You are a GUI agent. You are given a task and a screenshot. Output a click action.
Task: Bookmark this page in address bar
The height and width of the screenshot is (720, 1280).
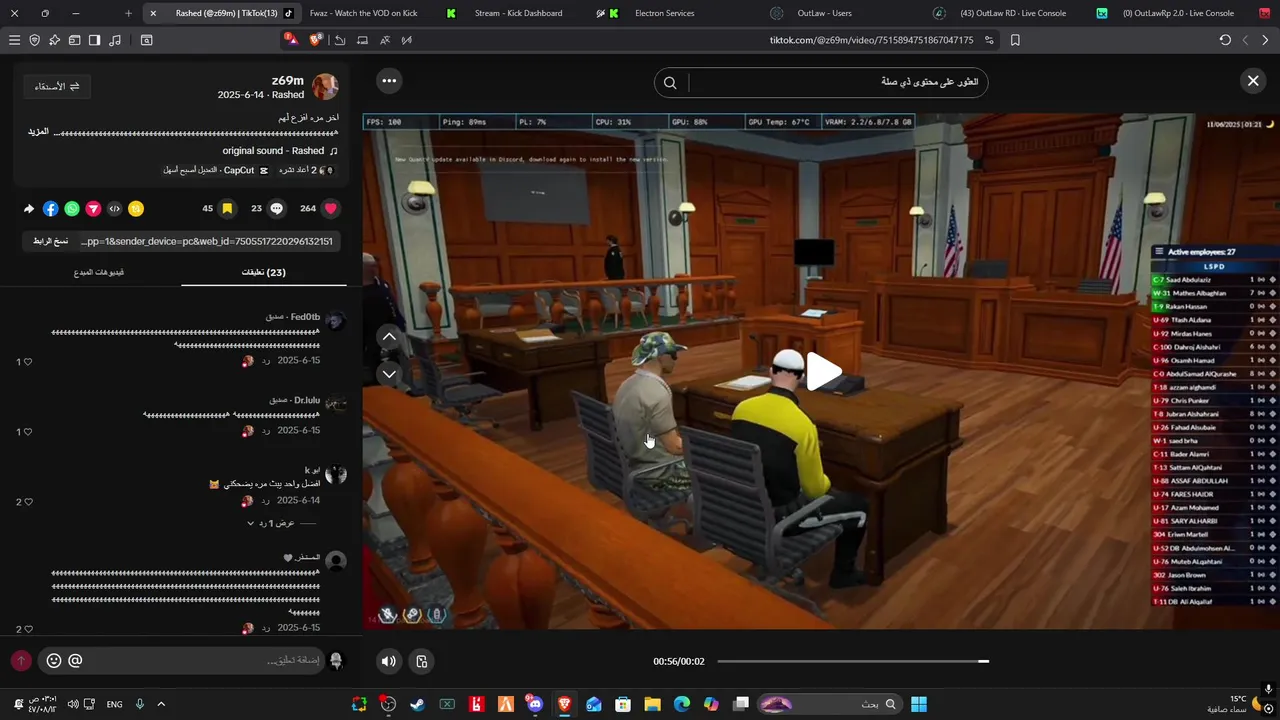coord(1015,40)
